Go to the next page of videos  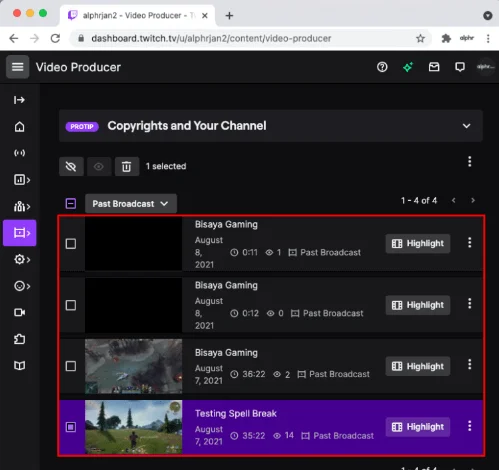pos(473,200)
